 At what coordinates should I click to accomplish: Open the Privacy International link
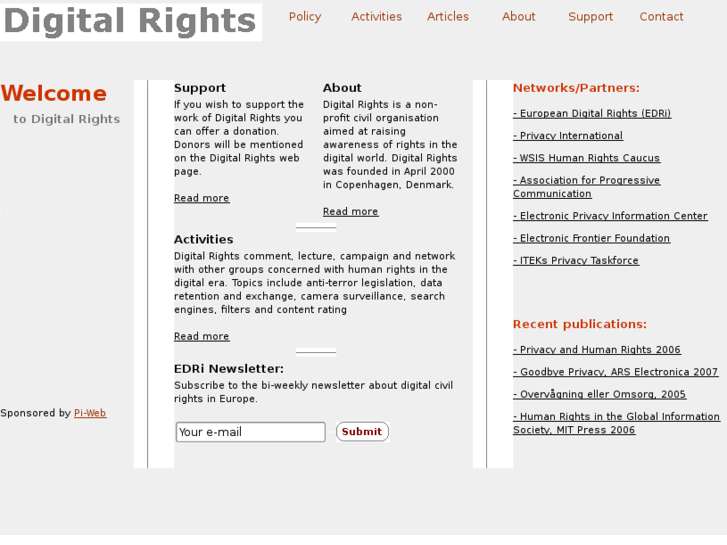pos(568,136)
